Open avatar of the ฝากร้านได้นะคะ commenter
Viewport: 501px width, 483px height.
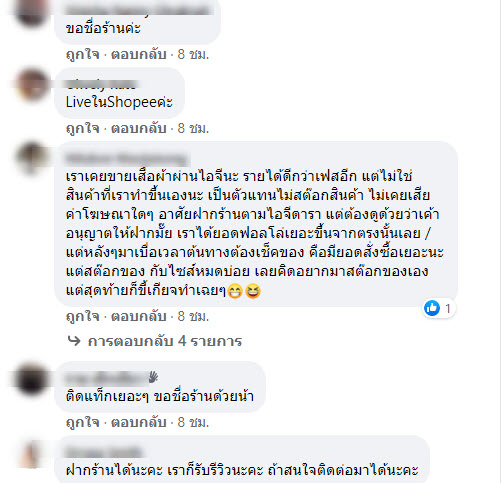pos(32,454)
